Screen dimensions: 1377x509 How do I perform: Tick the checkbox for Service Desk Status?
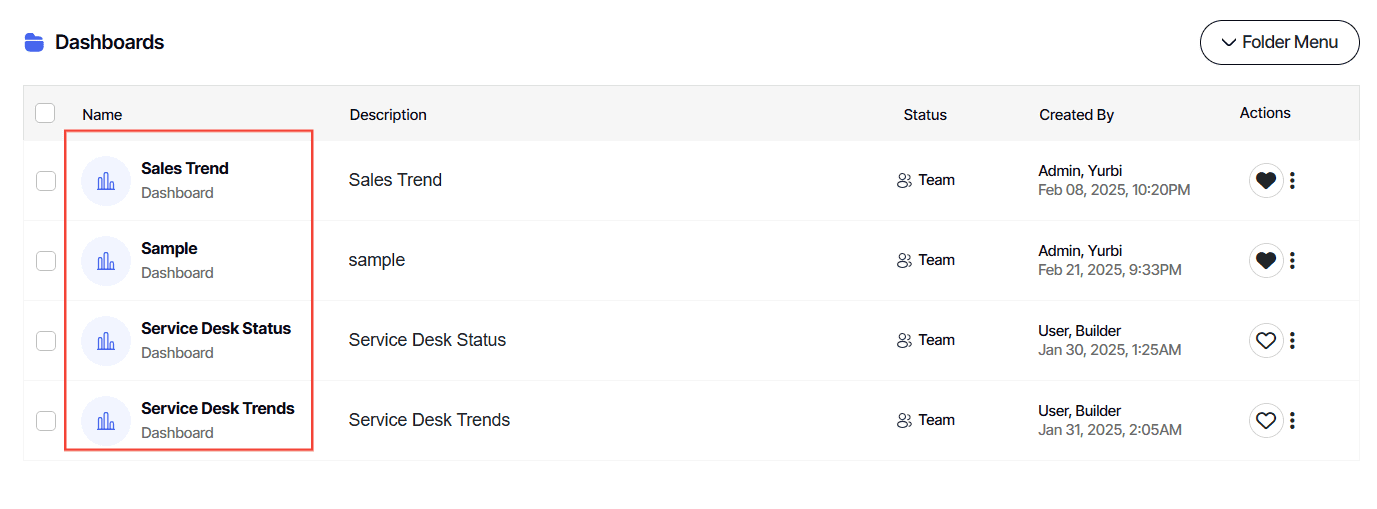(46, 341)
